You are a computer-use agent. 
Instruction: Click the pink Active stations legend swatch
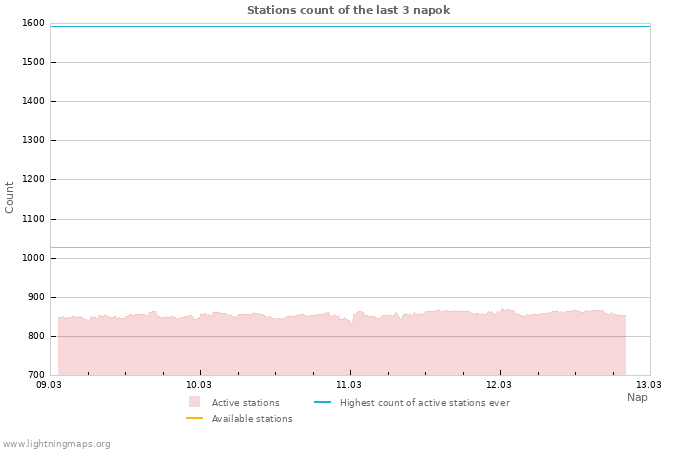(x=194, y=402)
